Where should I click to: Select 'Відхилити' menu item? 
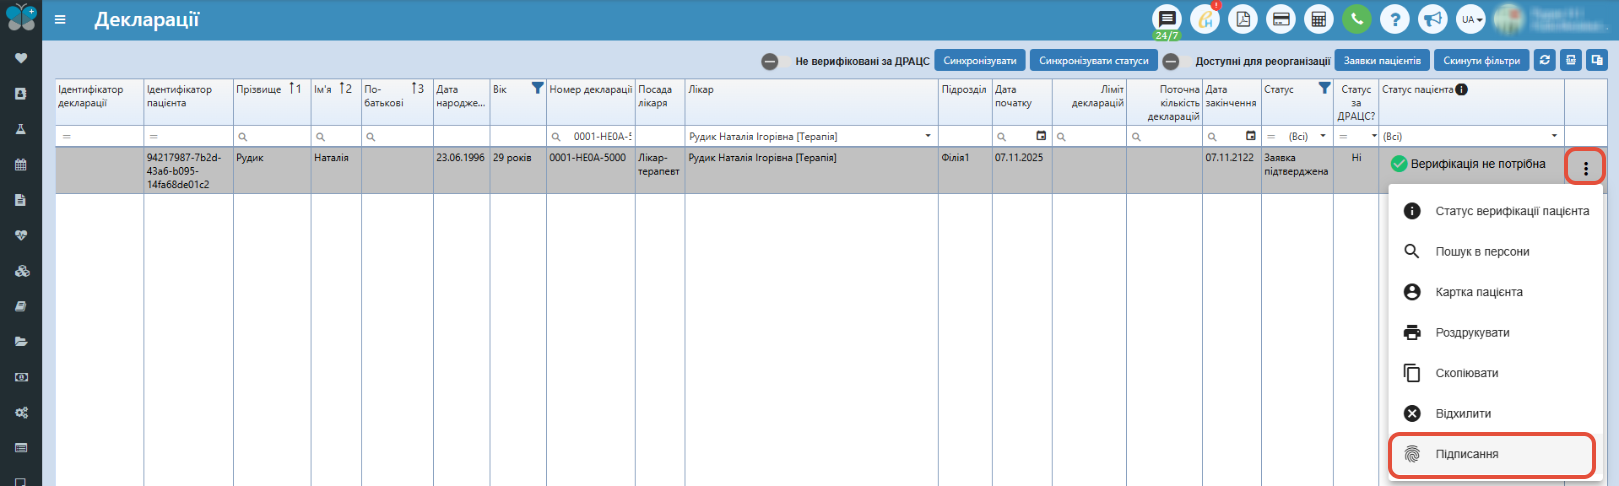pos(1497,413)
